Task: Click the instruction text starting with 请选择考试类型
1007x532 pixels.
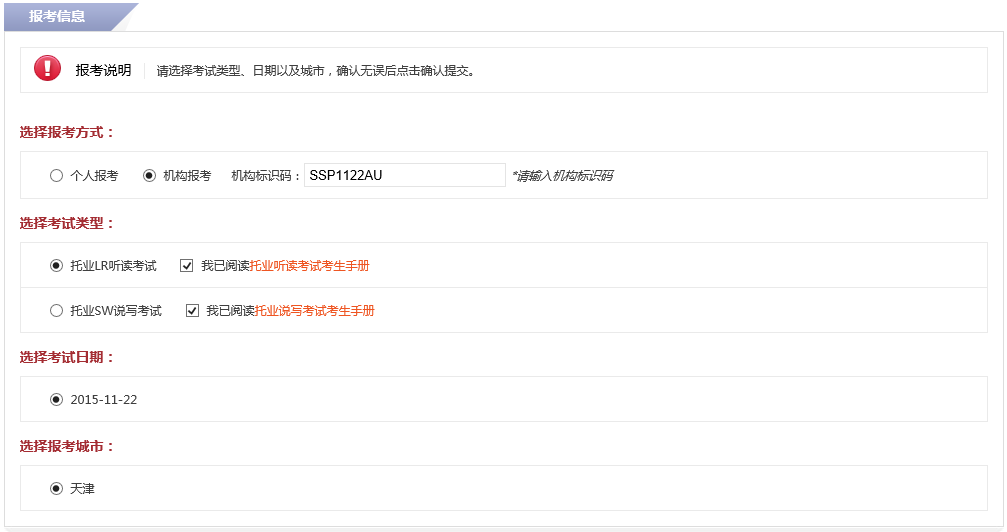Action: point(315,71)
